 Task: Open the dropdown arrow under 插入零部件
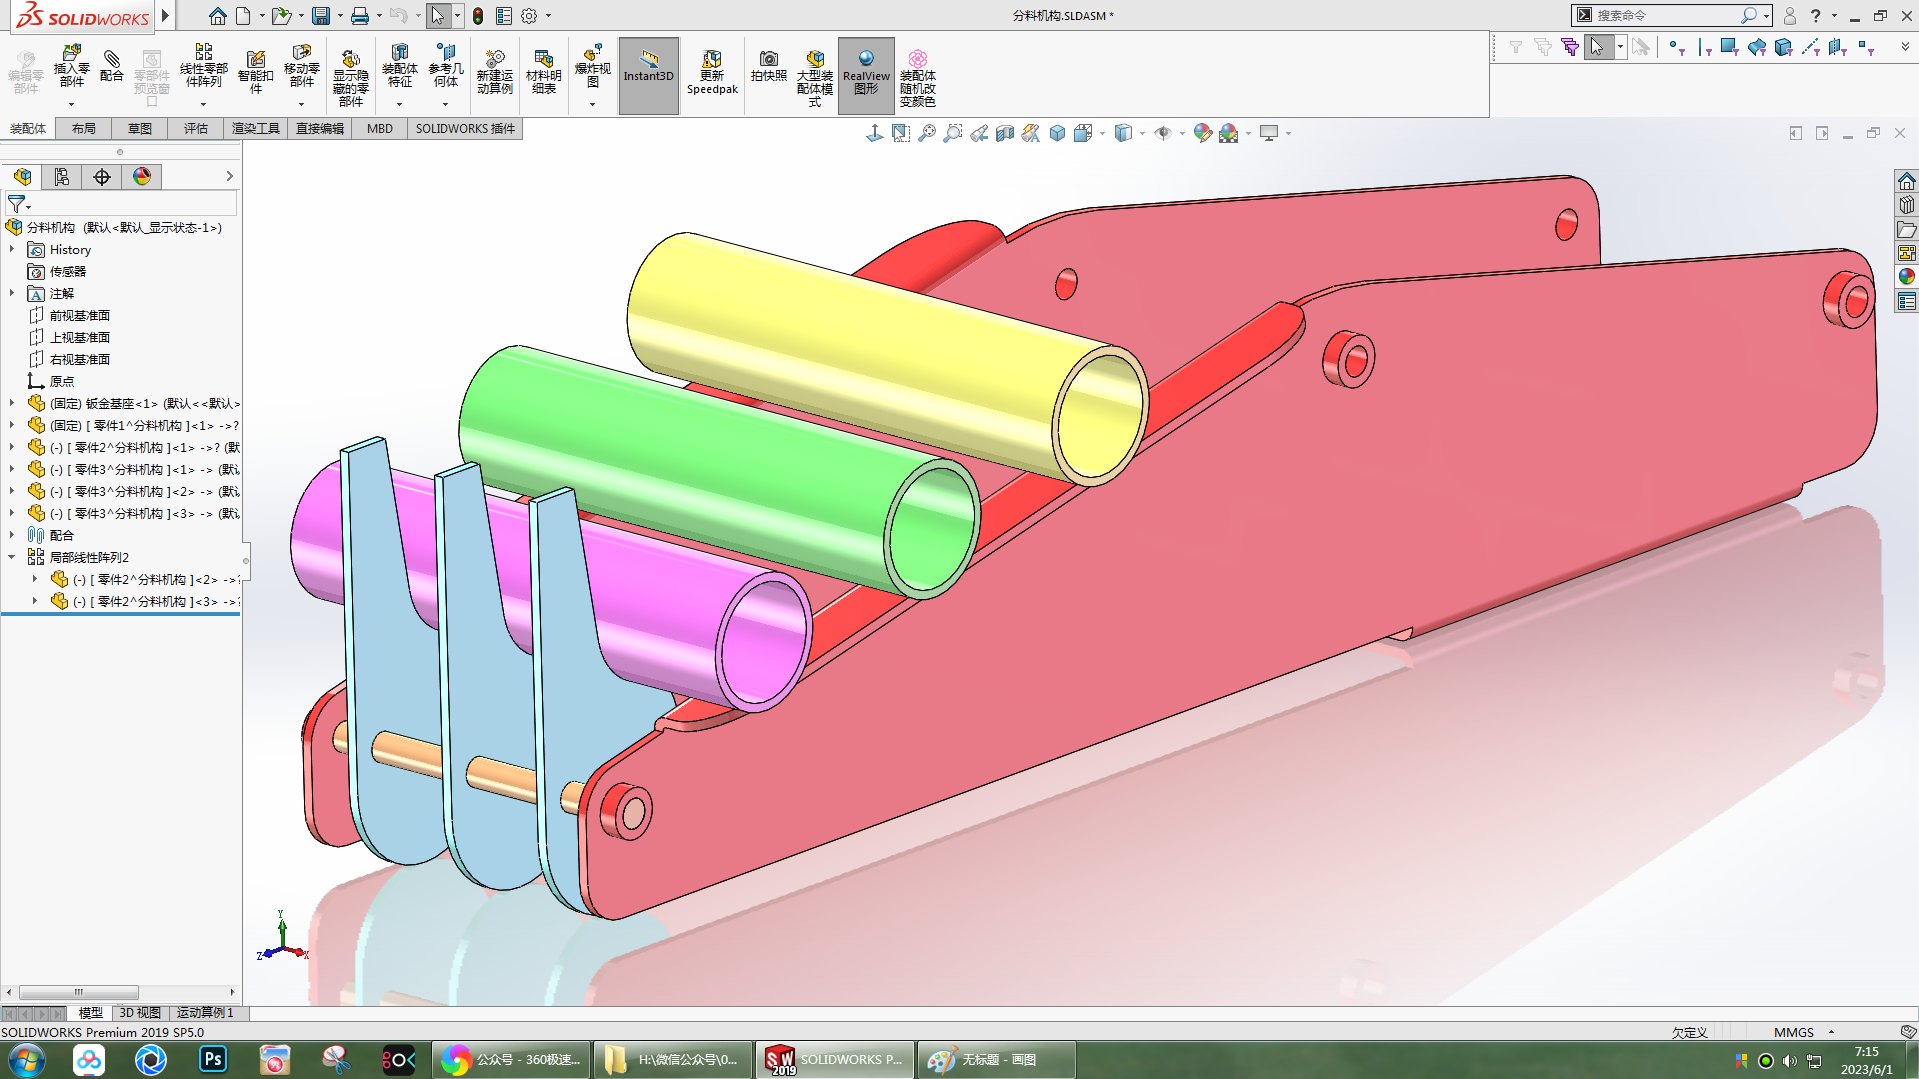click(x=71, y=104)
